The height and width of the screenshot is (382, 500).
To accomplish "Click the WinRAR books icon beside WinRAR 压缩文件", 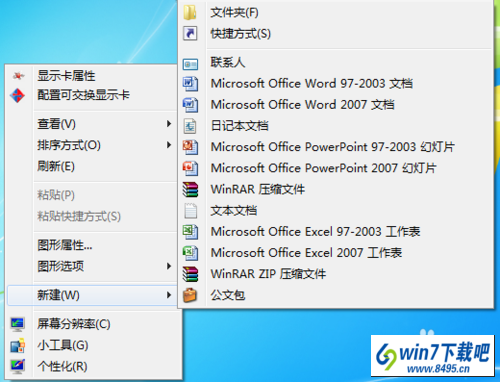I will [190, 189].
